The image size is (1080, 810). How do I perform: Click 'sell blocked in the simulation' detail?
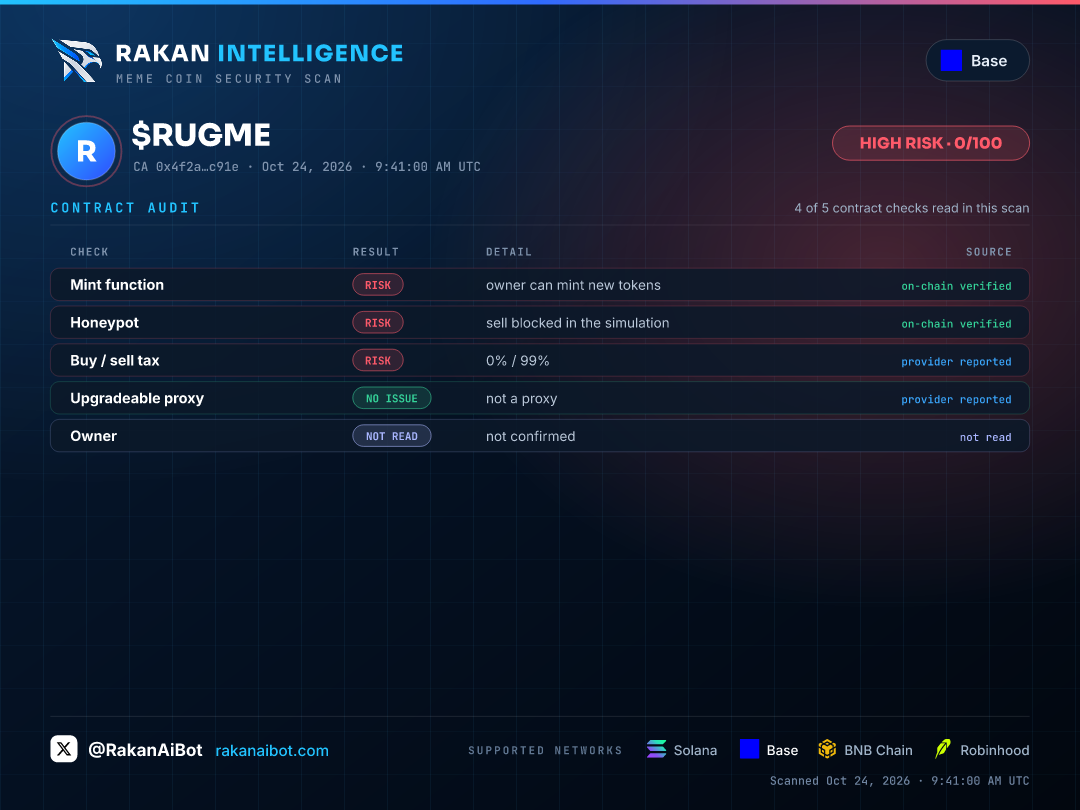[x=577, y=323]
